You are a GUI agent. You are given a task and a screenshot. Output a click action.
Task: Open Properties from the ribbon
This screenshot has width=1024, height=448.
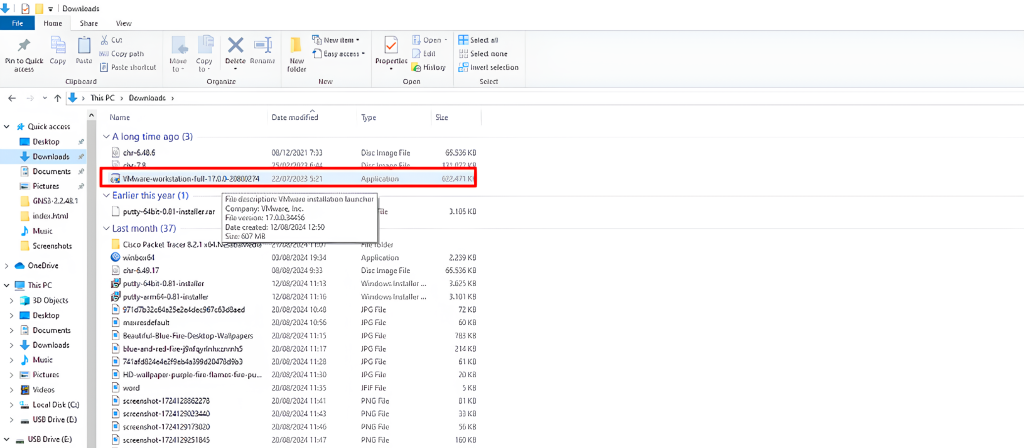click(390, 47)
